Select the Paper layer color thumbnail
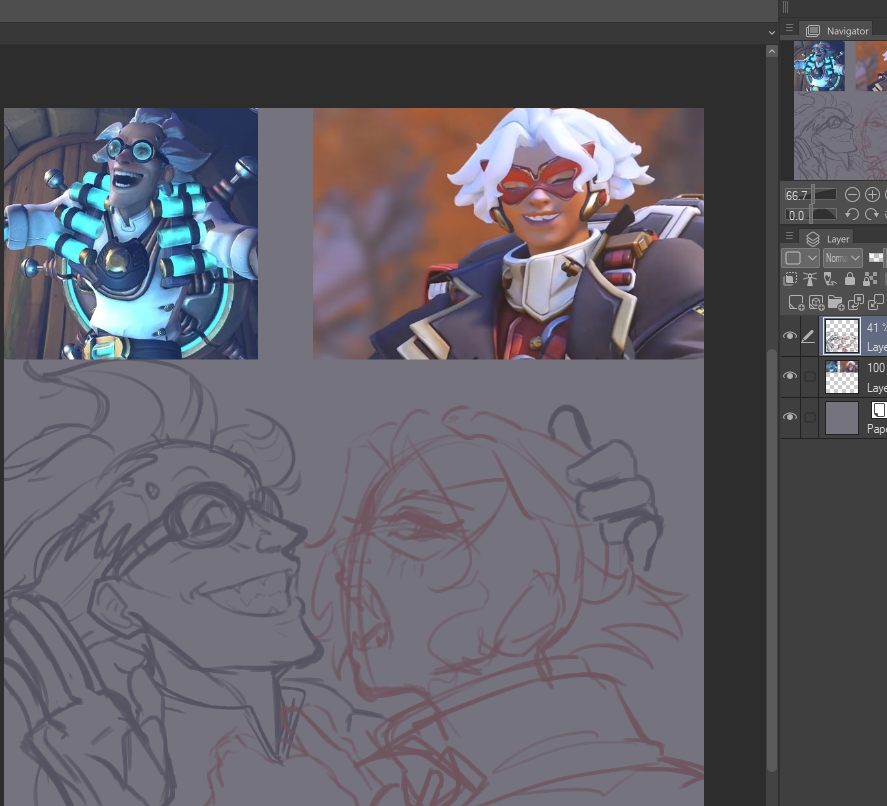887x806 pixels. (842, 417)
